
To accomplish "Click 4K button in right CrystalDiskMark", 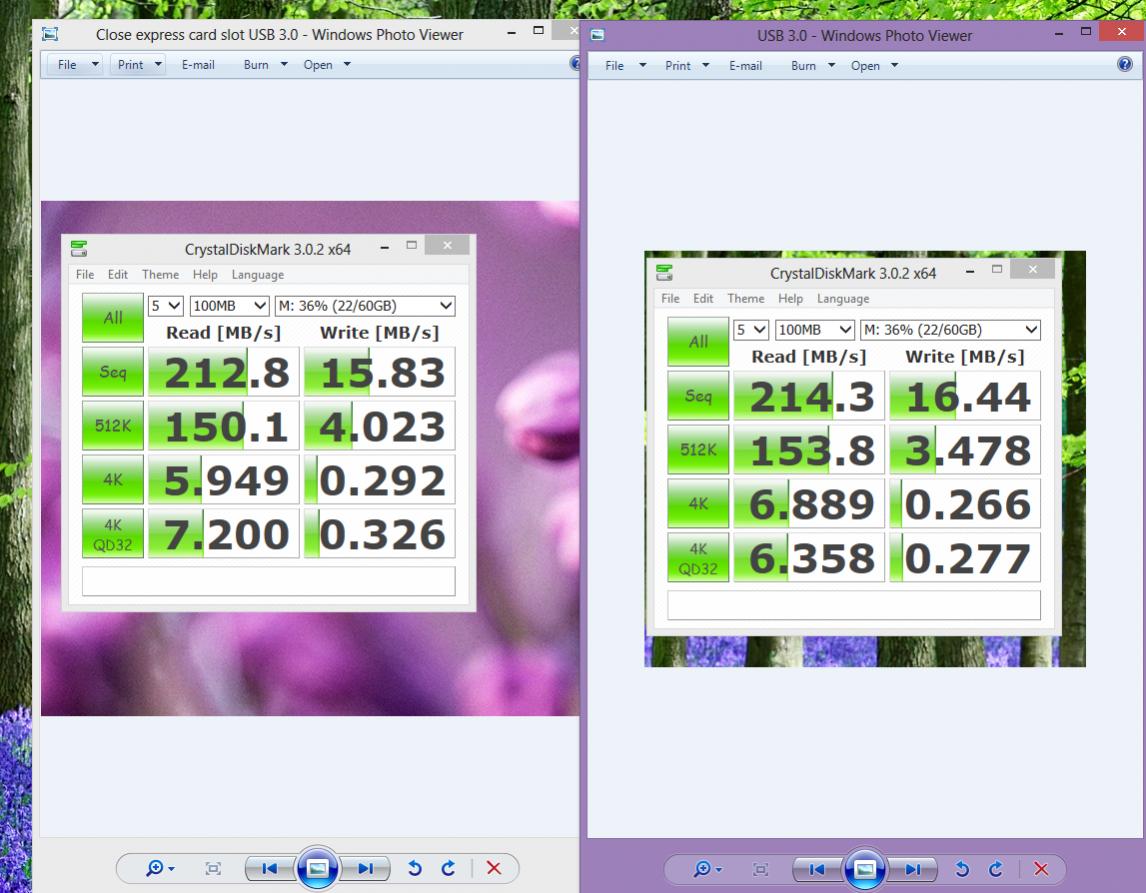I will click(x=698, y=504).
